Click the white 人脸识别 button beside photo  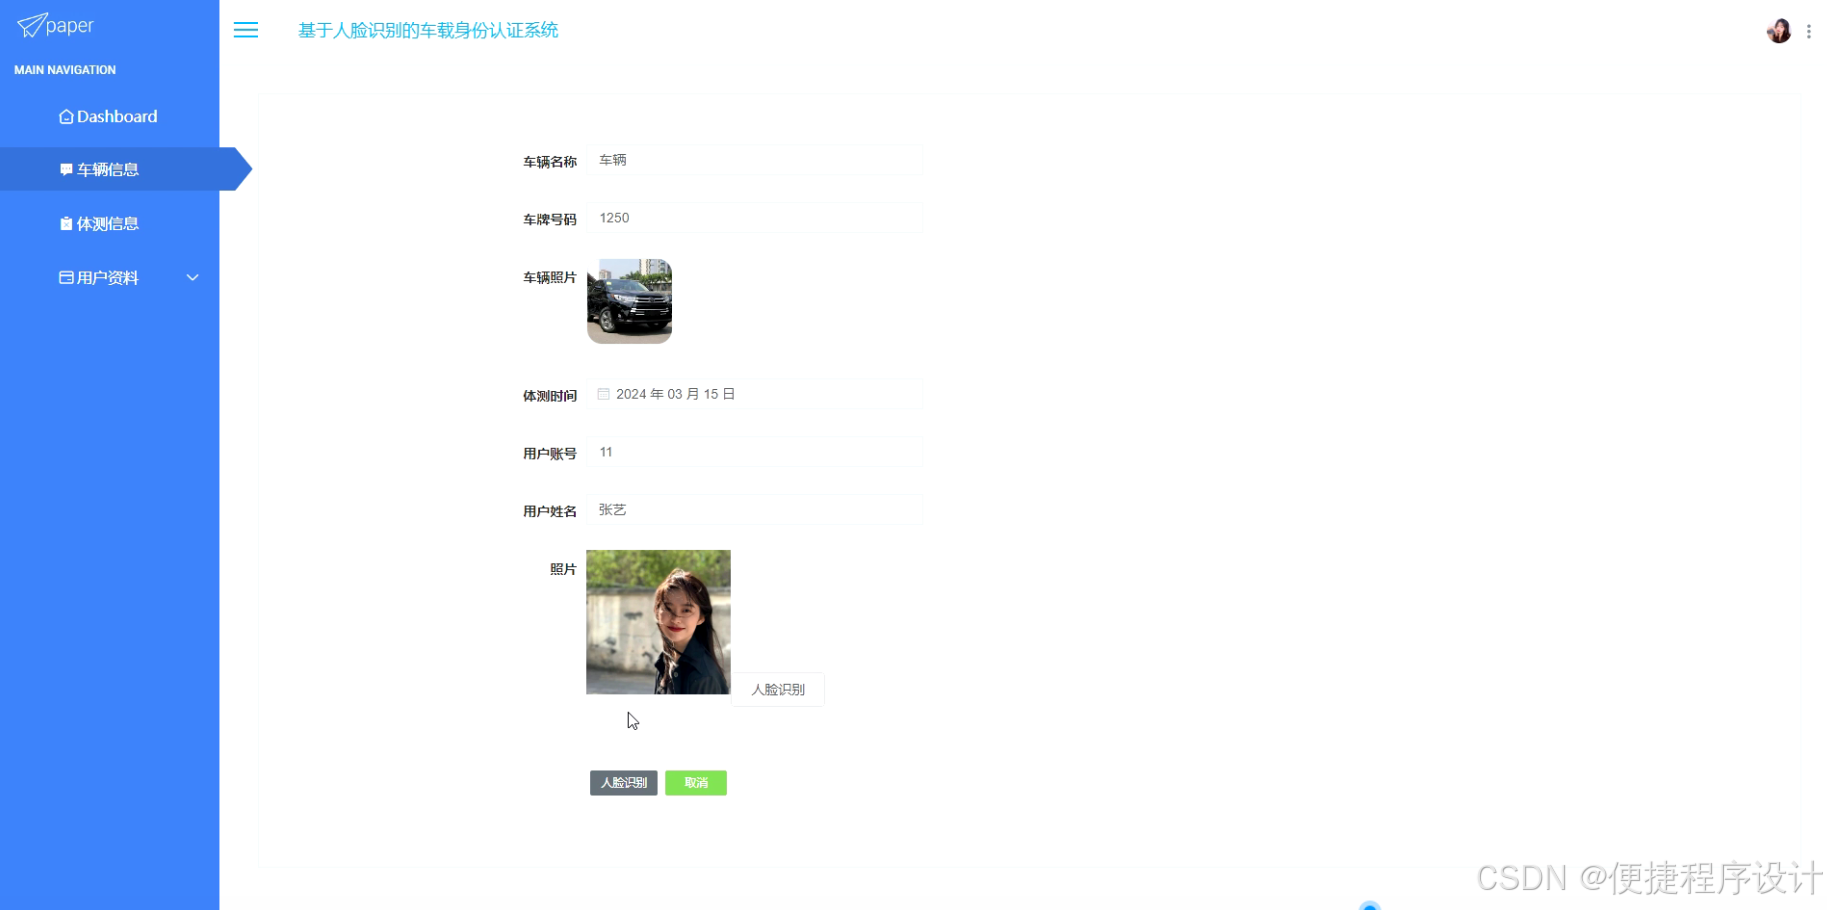778,690
